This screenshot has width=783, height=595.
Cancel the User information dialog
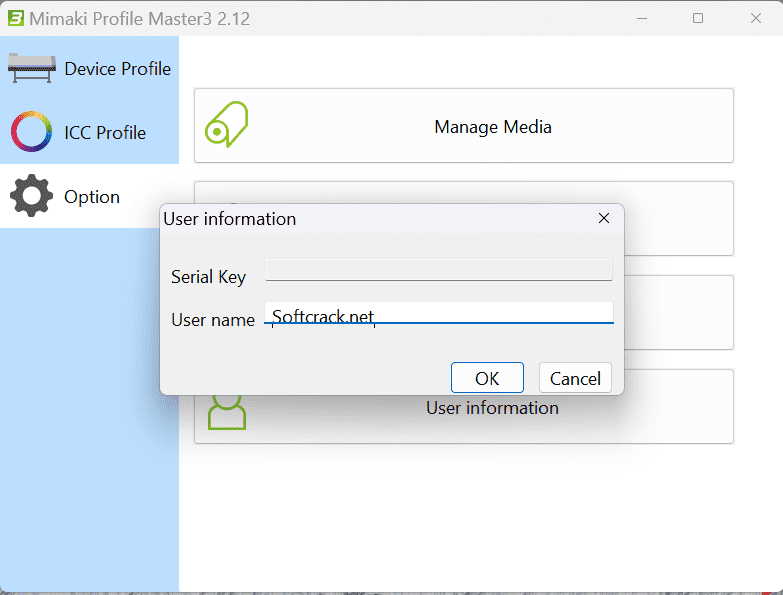pos(575,378)
